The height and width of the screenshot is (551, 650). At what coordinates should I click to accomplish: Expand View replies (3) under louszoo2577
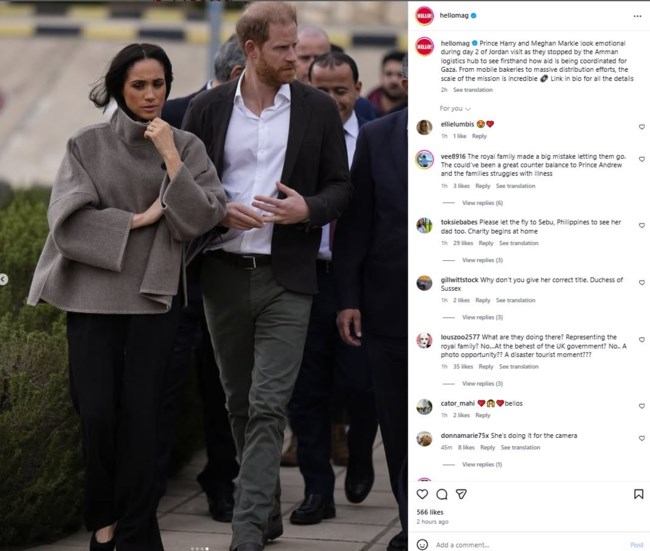click(x=483, y=384)
